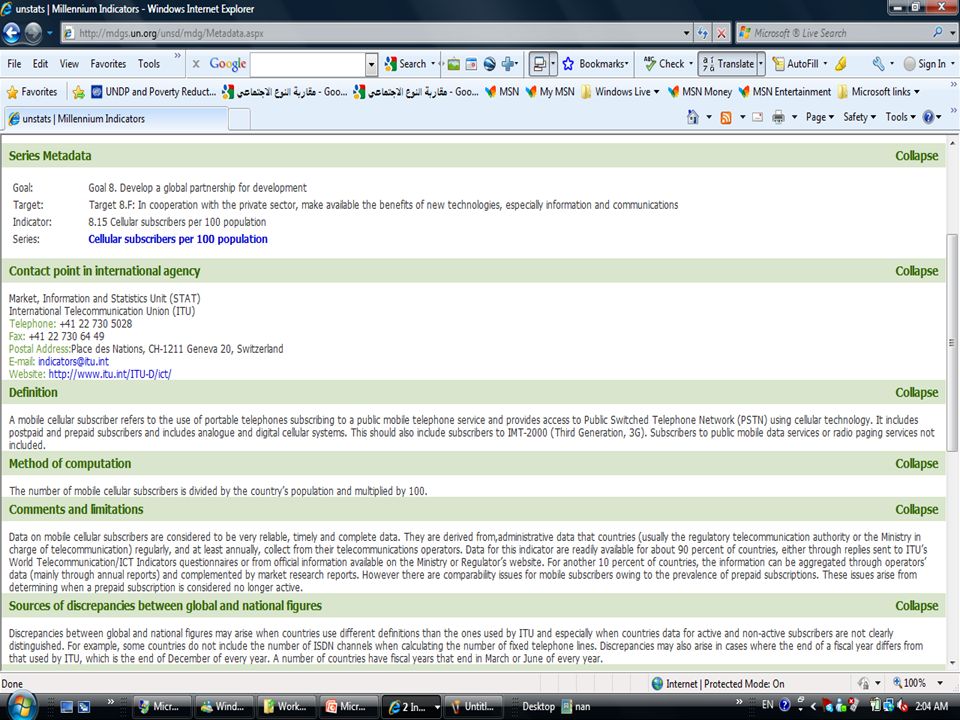Viewport: 960px width, 720px height.
Task: Click the Home icon in command bar
Action: point(692,117)
